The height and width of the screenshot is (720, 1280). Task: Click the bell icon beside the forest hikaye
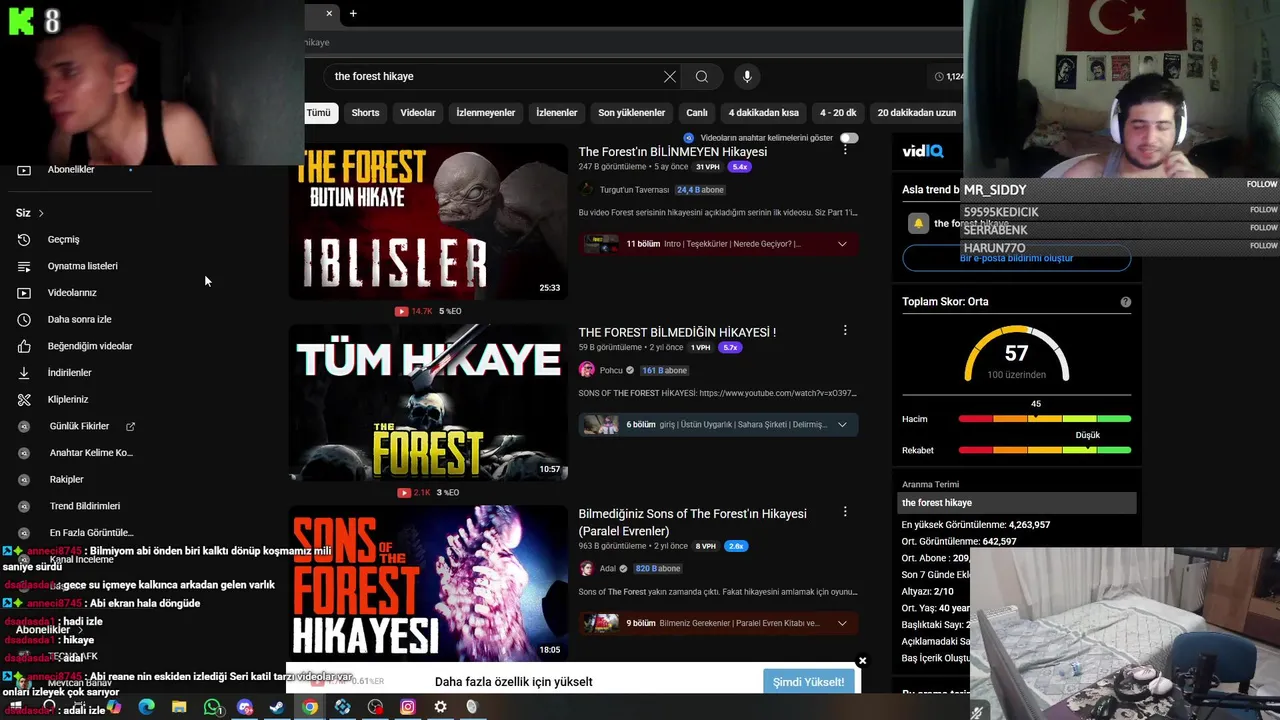tap(918, 224)
